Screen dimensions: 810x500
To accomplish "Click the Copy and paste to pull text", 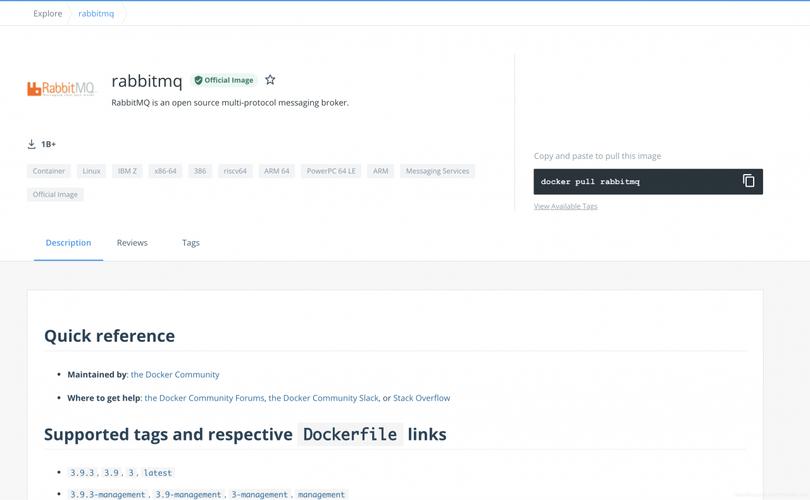I will [x=597, y=156].
